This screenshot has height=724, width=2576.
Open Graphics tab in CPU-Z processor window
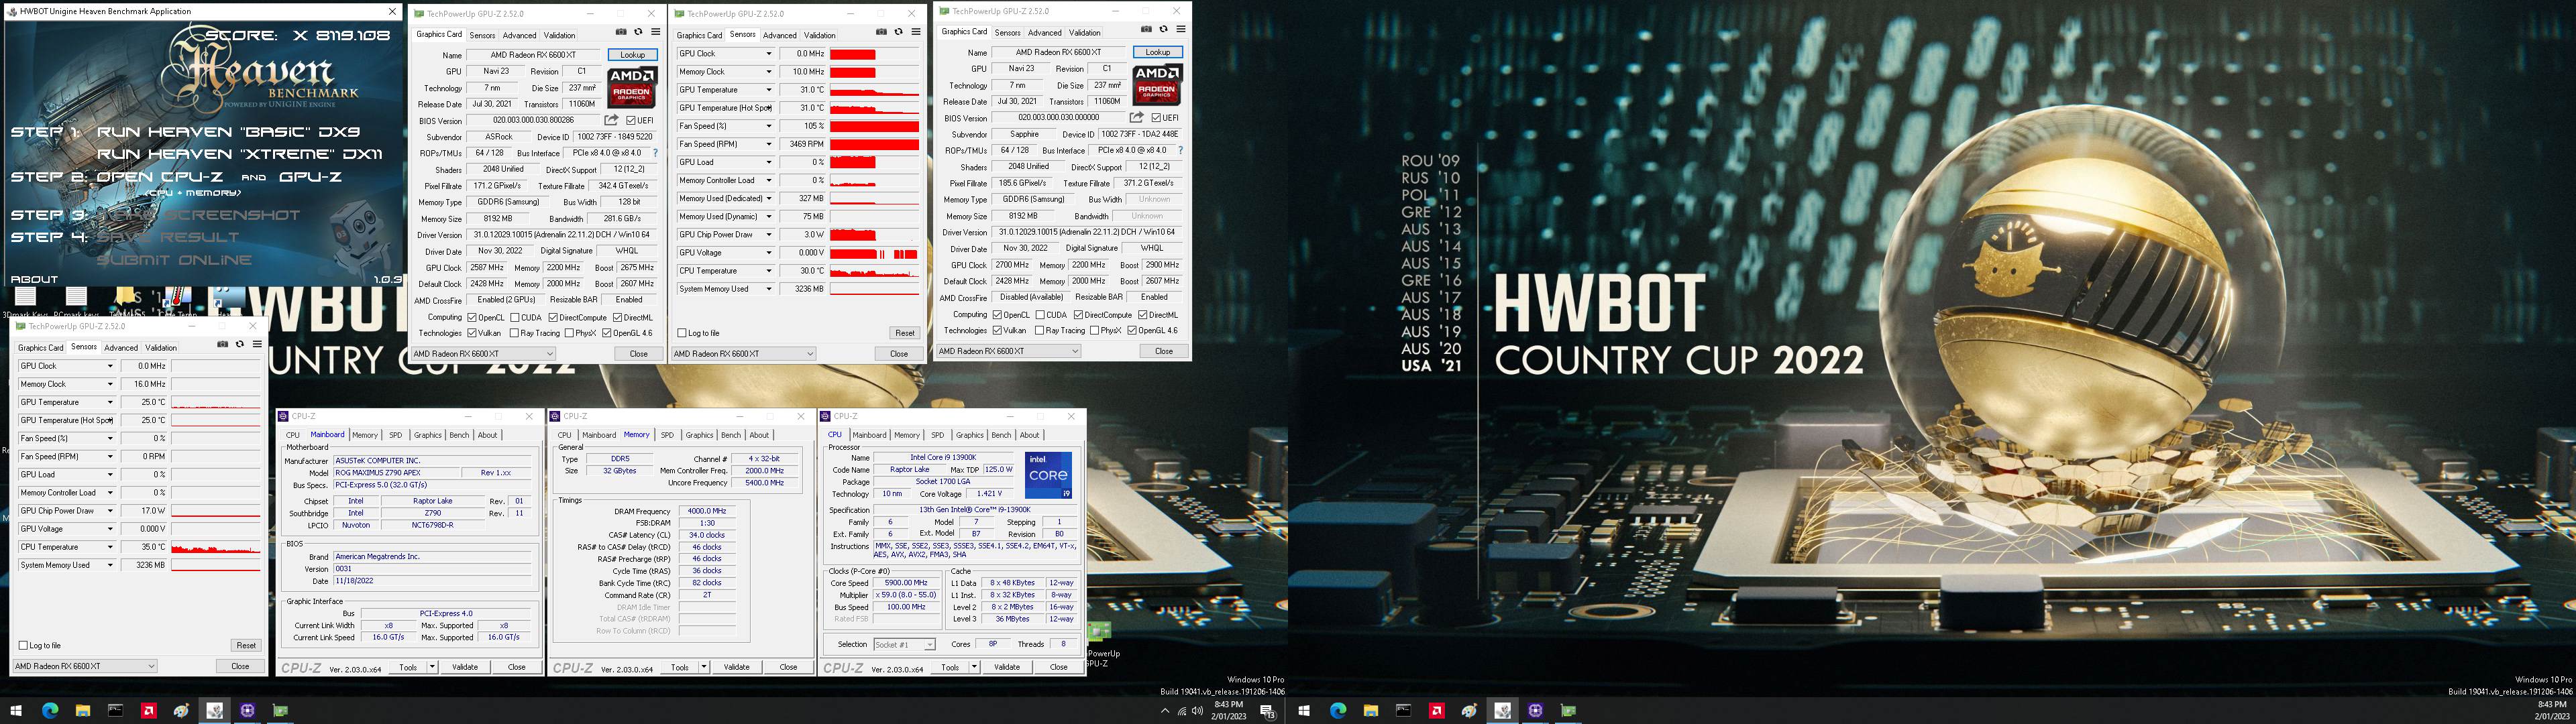pos(969,435)
